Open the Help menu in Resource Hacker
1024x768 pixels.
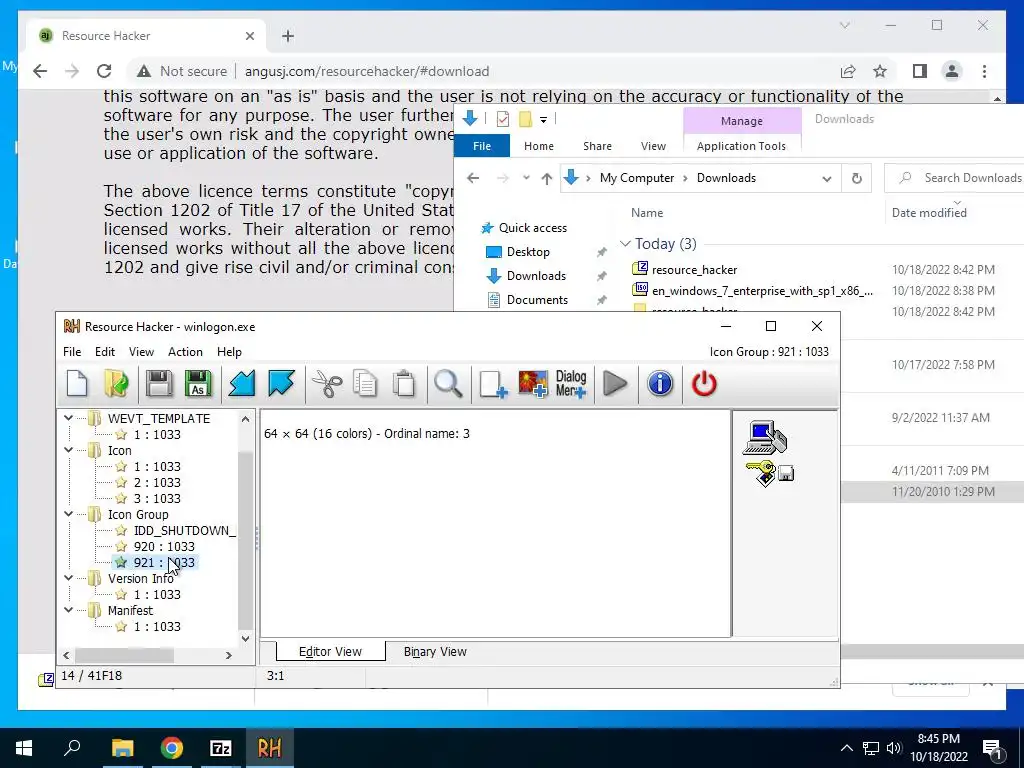[x=229, y=351]
